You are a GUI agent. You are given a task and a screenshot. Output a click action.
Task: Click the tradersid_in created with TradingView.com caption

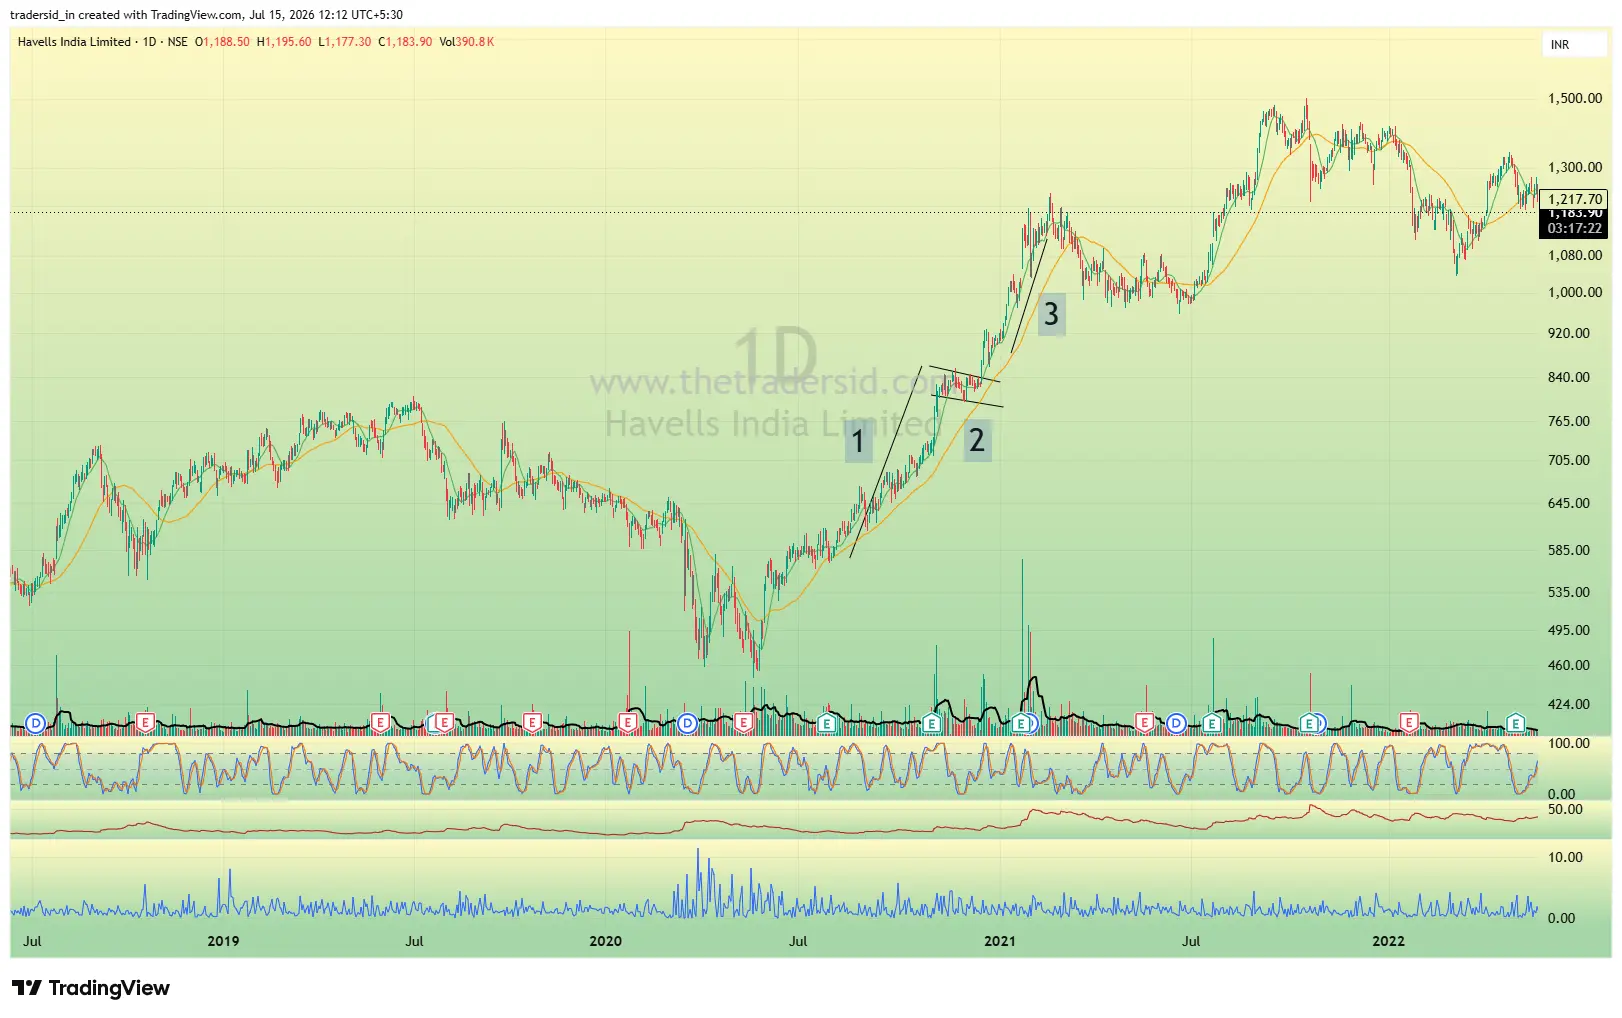click(207, 14)
